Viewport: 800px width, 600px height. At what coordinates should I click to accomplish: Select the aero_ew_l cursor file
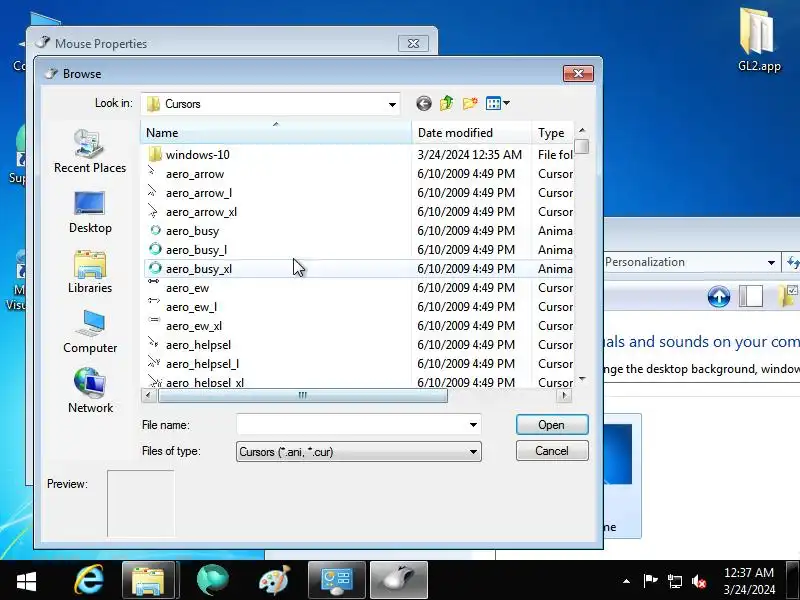[x=191, y=307]
